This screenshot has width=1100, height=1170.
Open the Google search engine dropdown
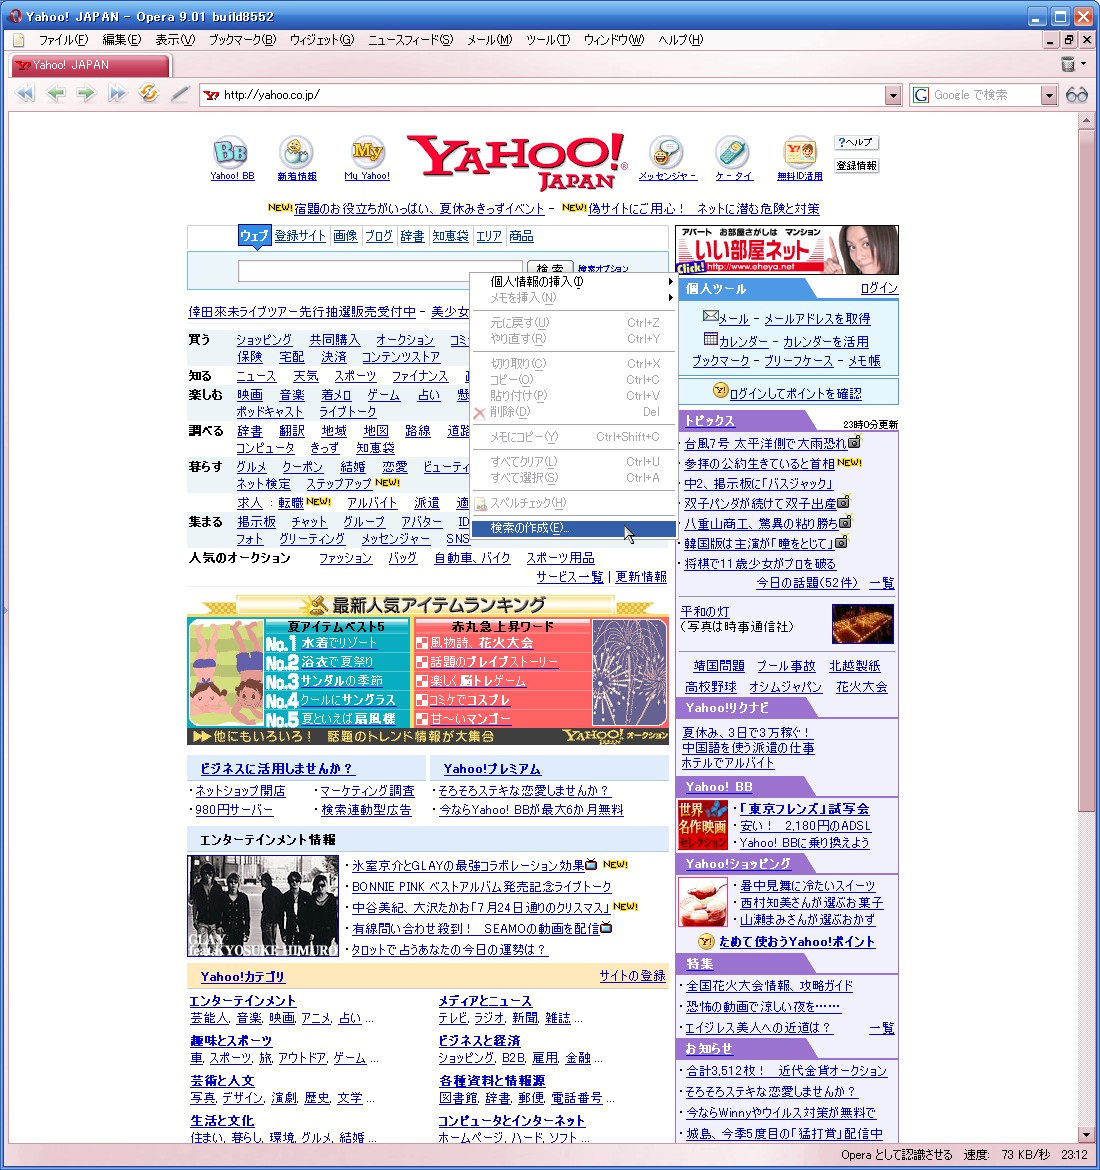[1049, 95]
